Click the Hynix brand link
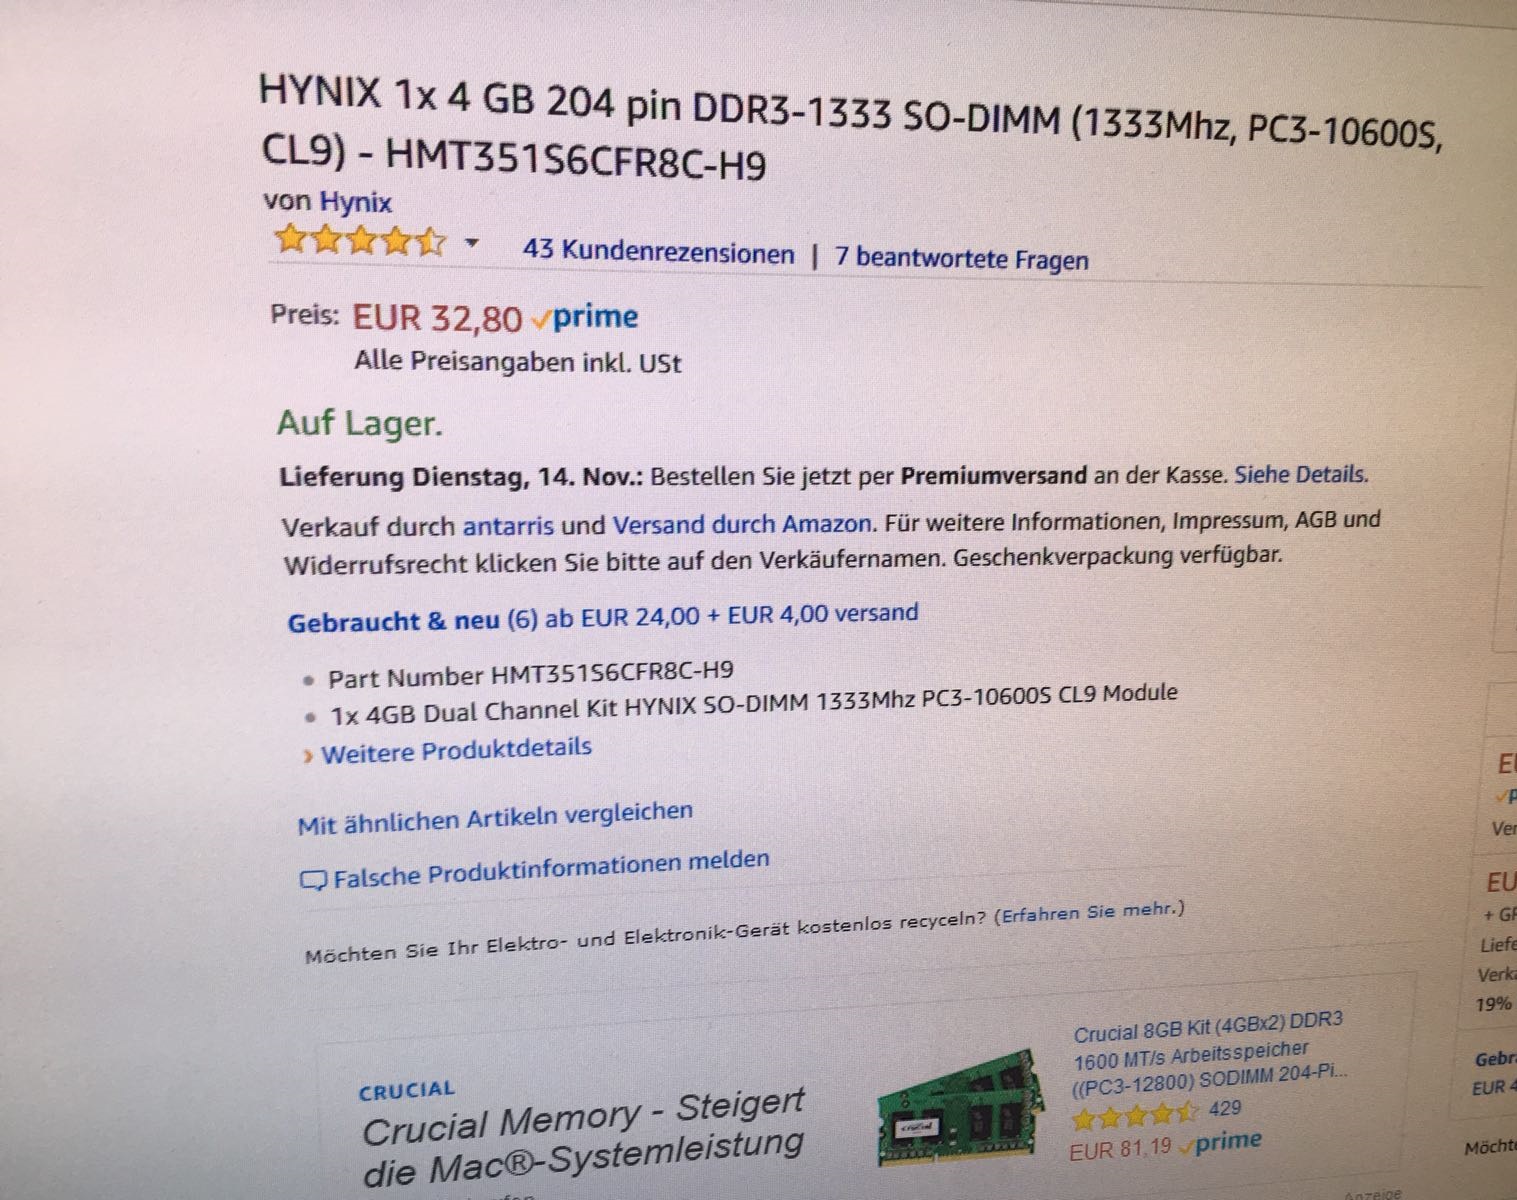The image size is (1517, 1200). 355,203
